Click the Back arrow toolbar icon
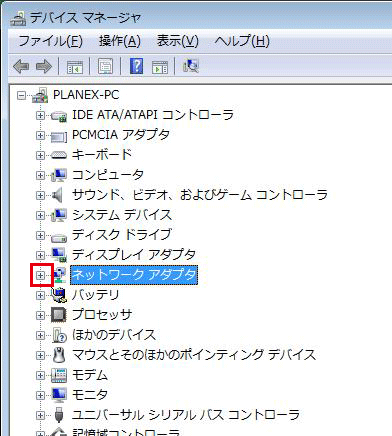Screen dimensions: 392x436 point(21,66)
